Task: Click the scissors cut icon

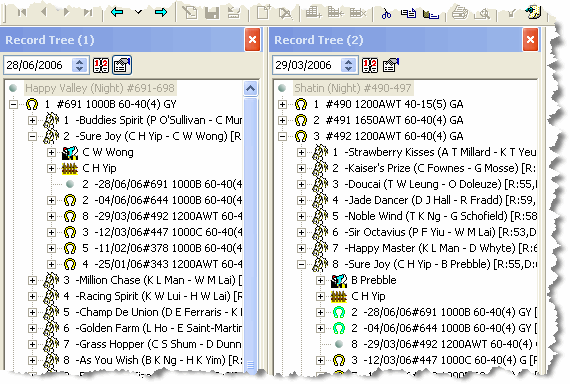Action: (x=386, y=13)
